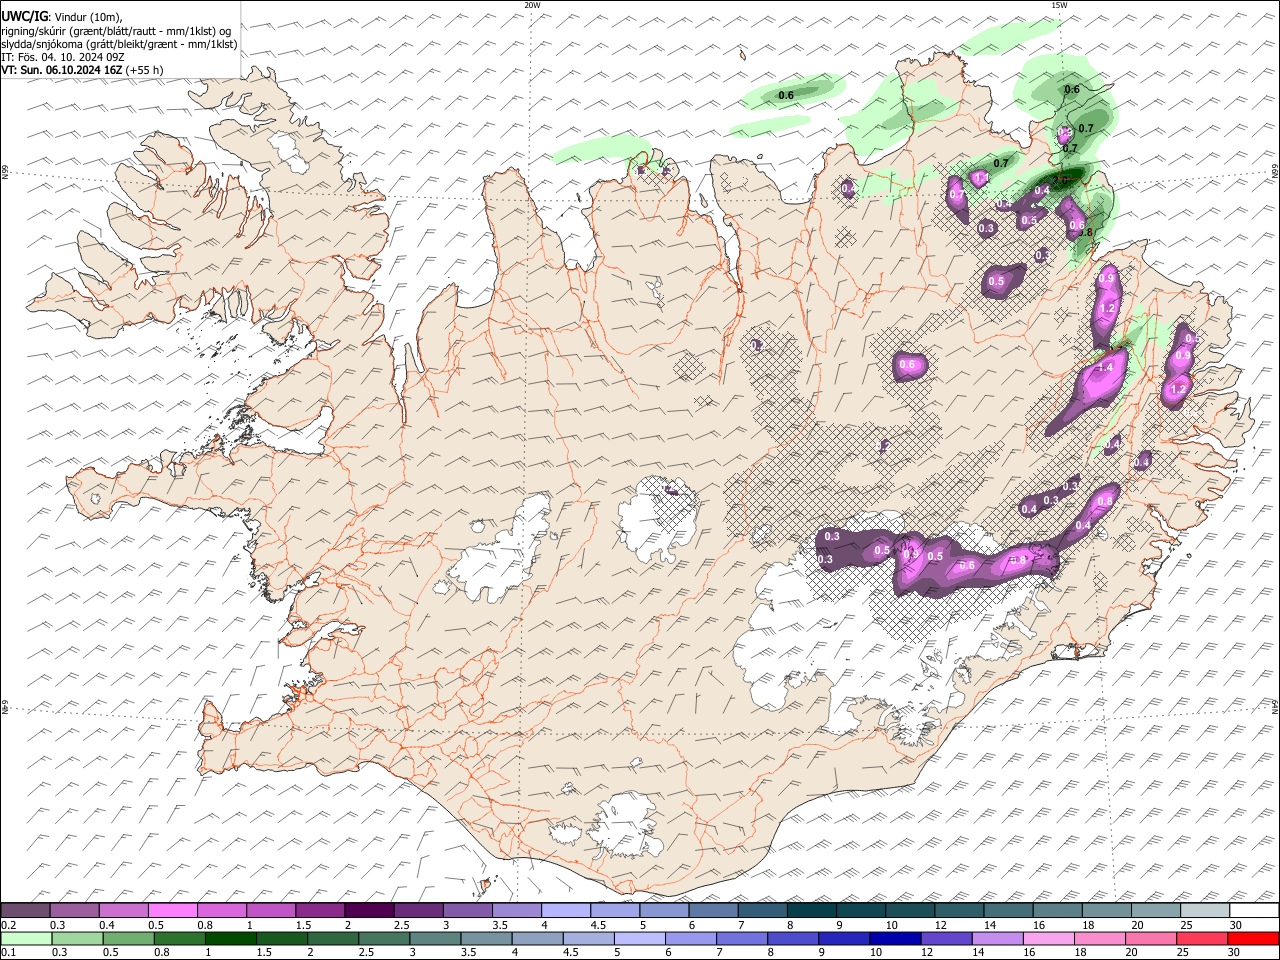Select the pale green 0.1 swatch, lower legend row
The width and height of the screenshot is (1280, 960).
coord(26,939)
